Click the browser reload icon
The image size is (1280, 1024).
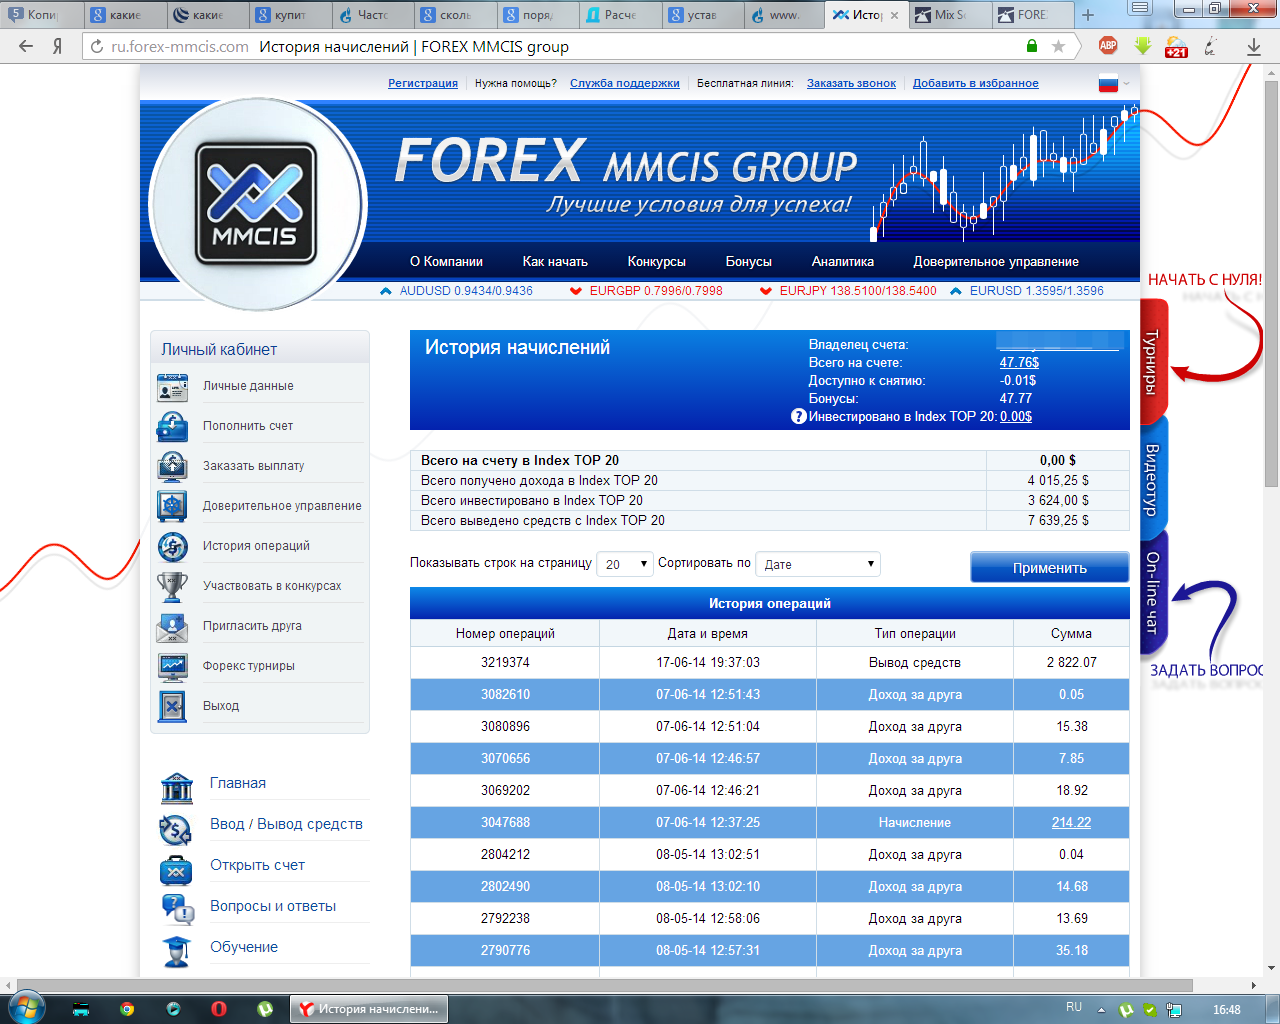pos(97,46)
